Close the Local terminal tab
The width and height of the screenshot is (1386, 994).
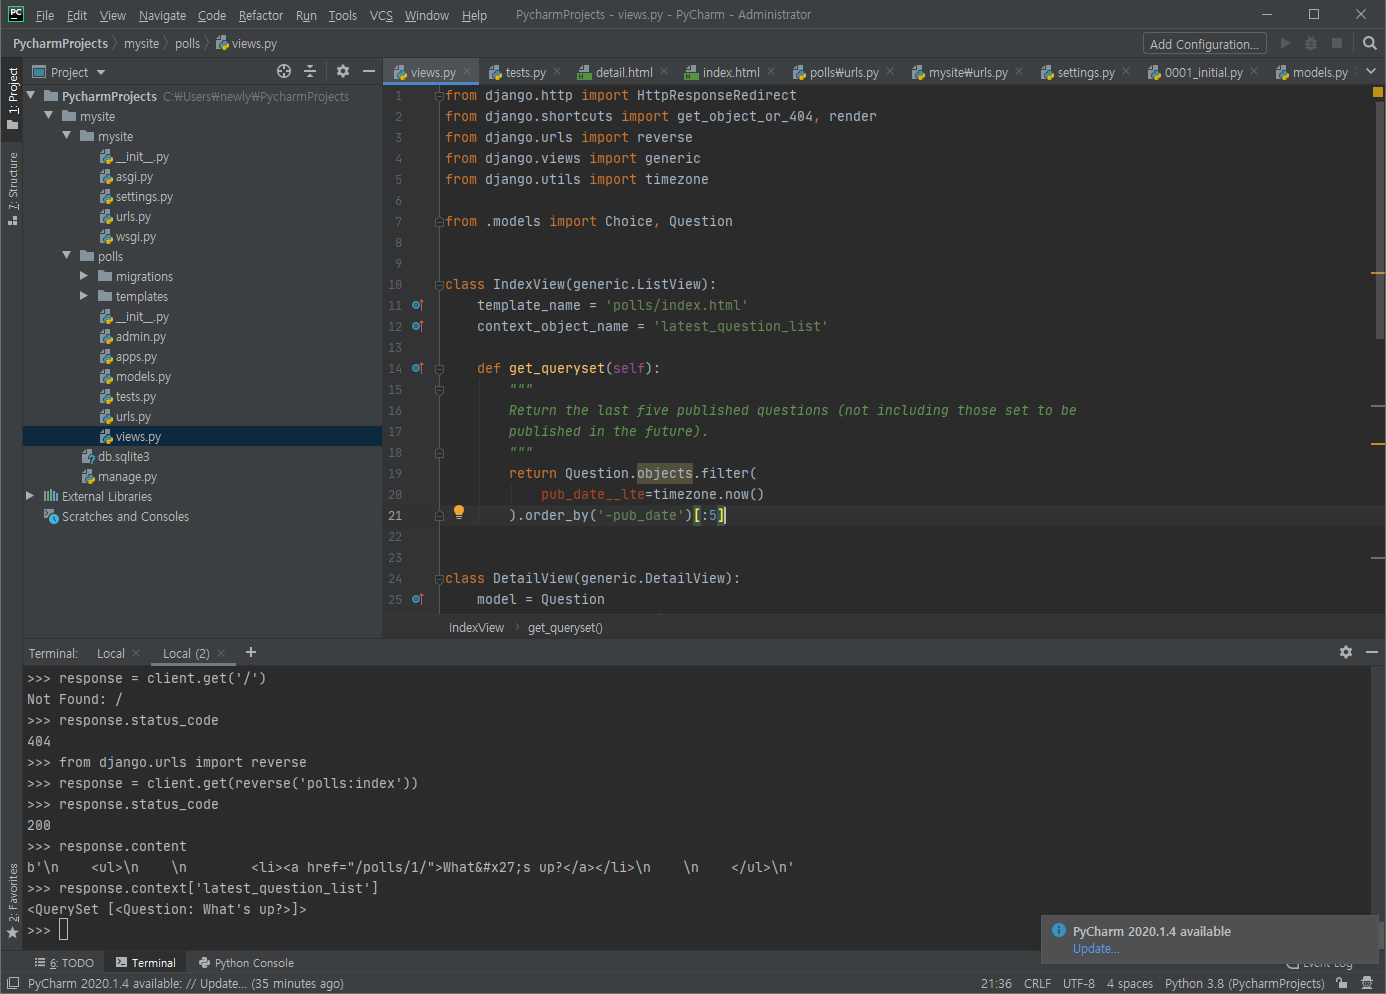tap(136, 653)
